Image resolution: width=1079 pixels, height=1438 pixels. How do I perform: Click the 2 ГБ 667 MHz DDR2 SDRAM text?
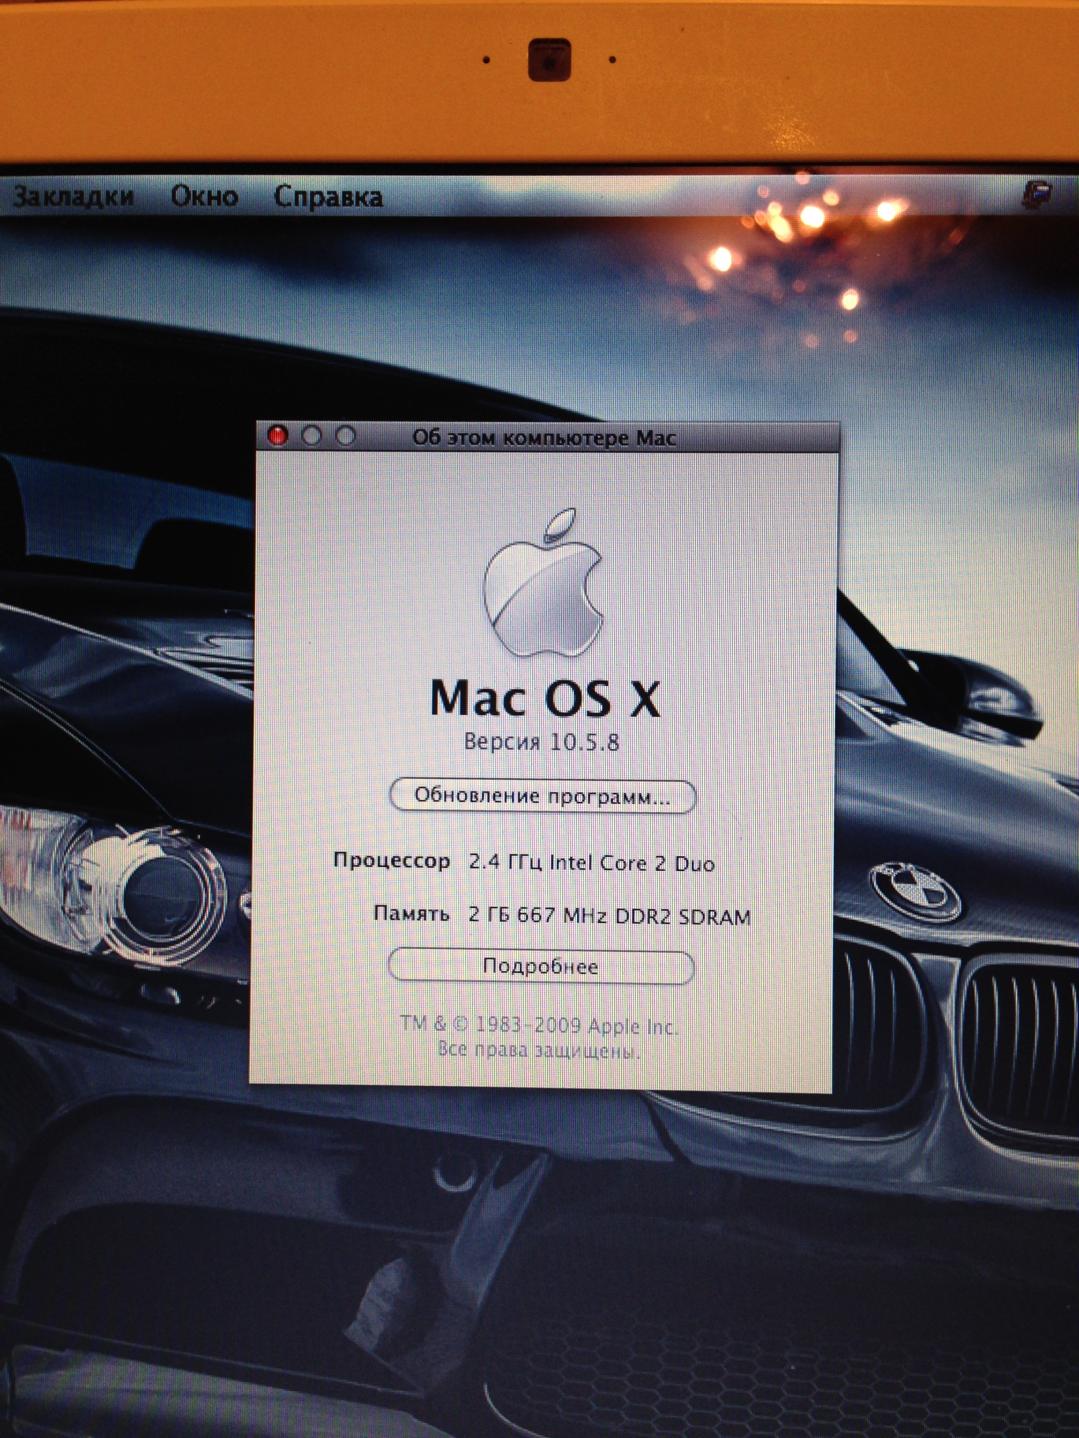(609, 916)
